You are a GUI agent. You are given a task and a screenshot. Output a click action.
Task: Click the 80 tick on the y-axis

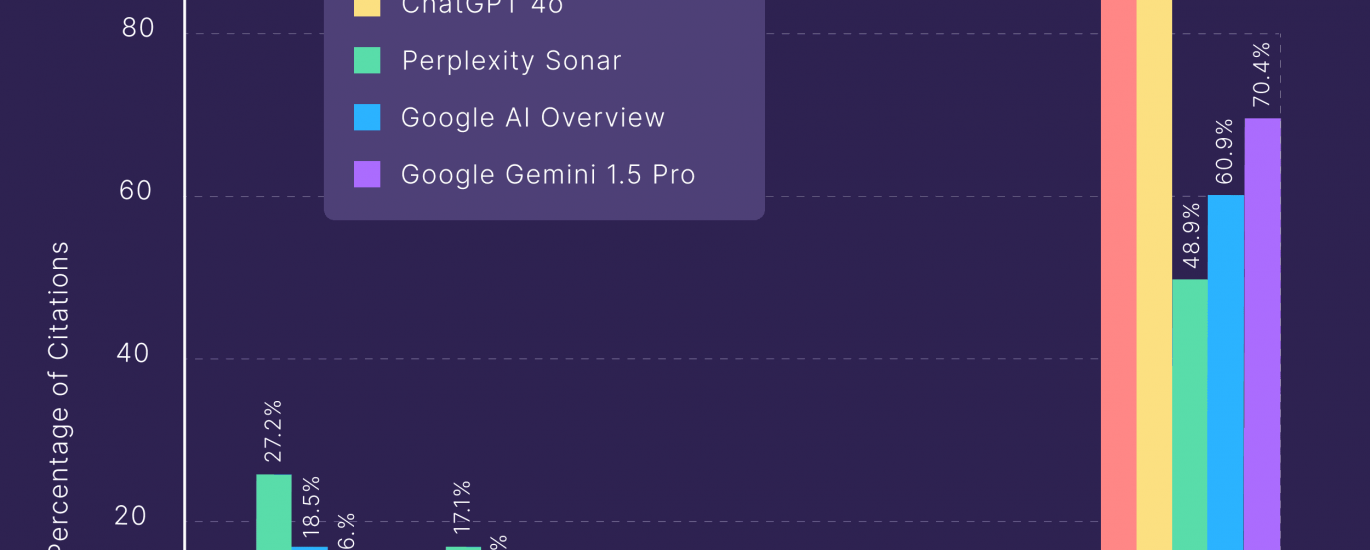tap(138, 28)
